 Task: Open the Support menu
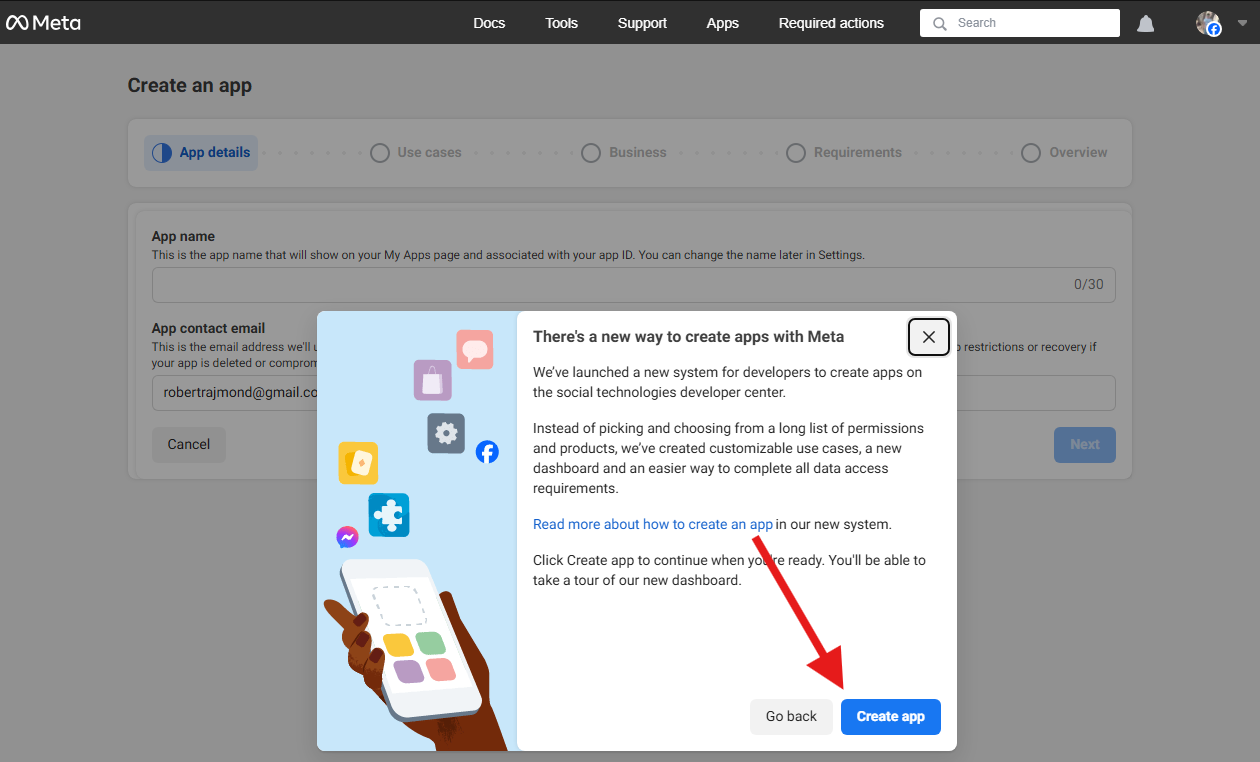642,23
